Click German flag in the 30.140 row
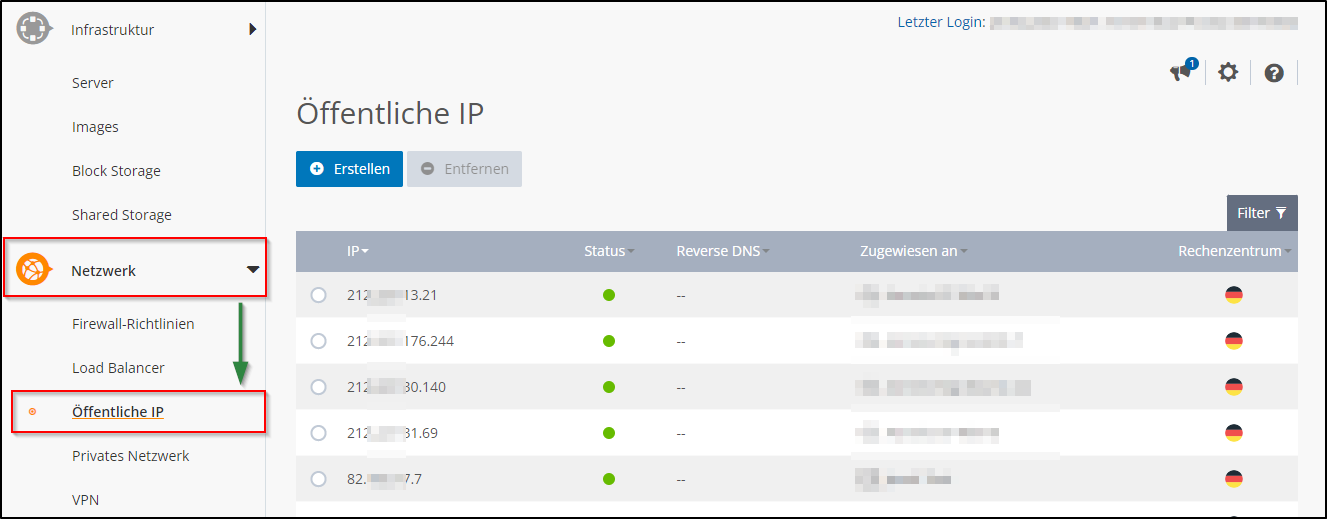 point(1234,387)
